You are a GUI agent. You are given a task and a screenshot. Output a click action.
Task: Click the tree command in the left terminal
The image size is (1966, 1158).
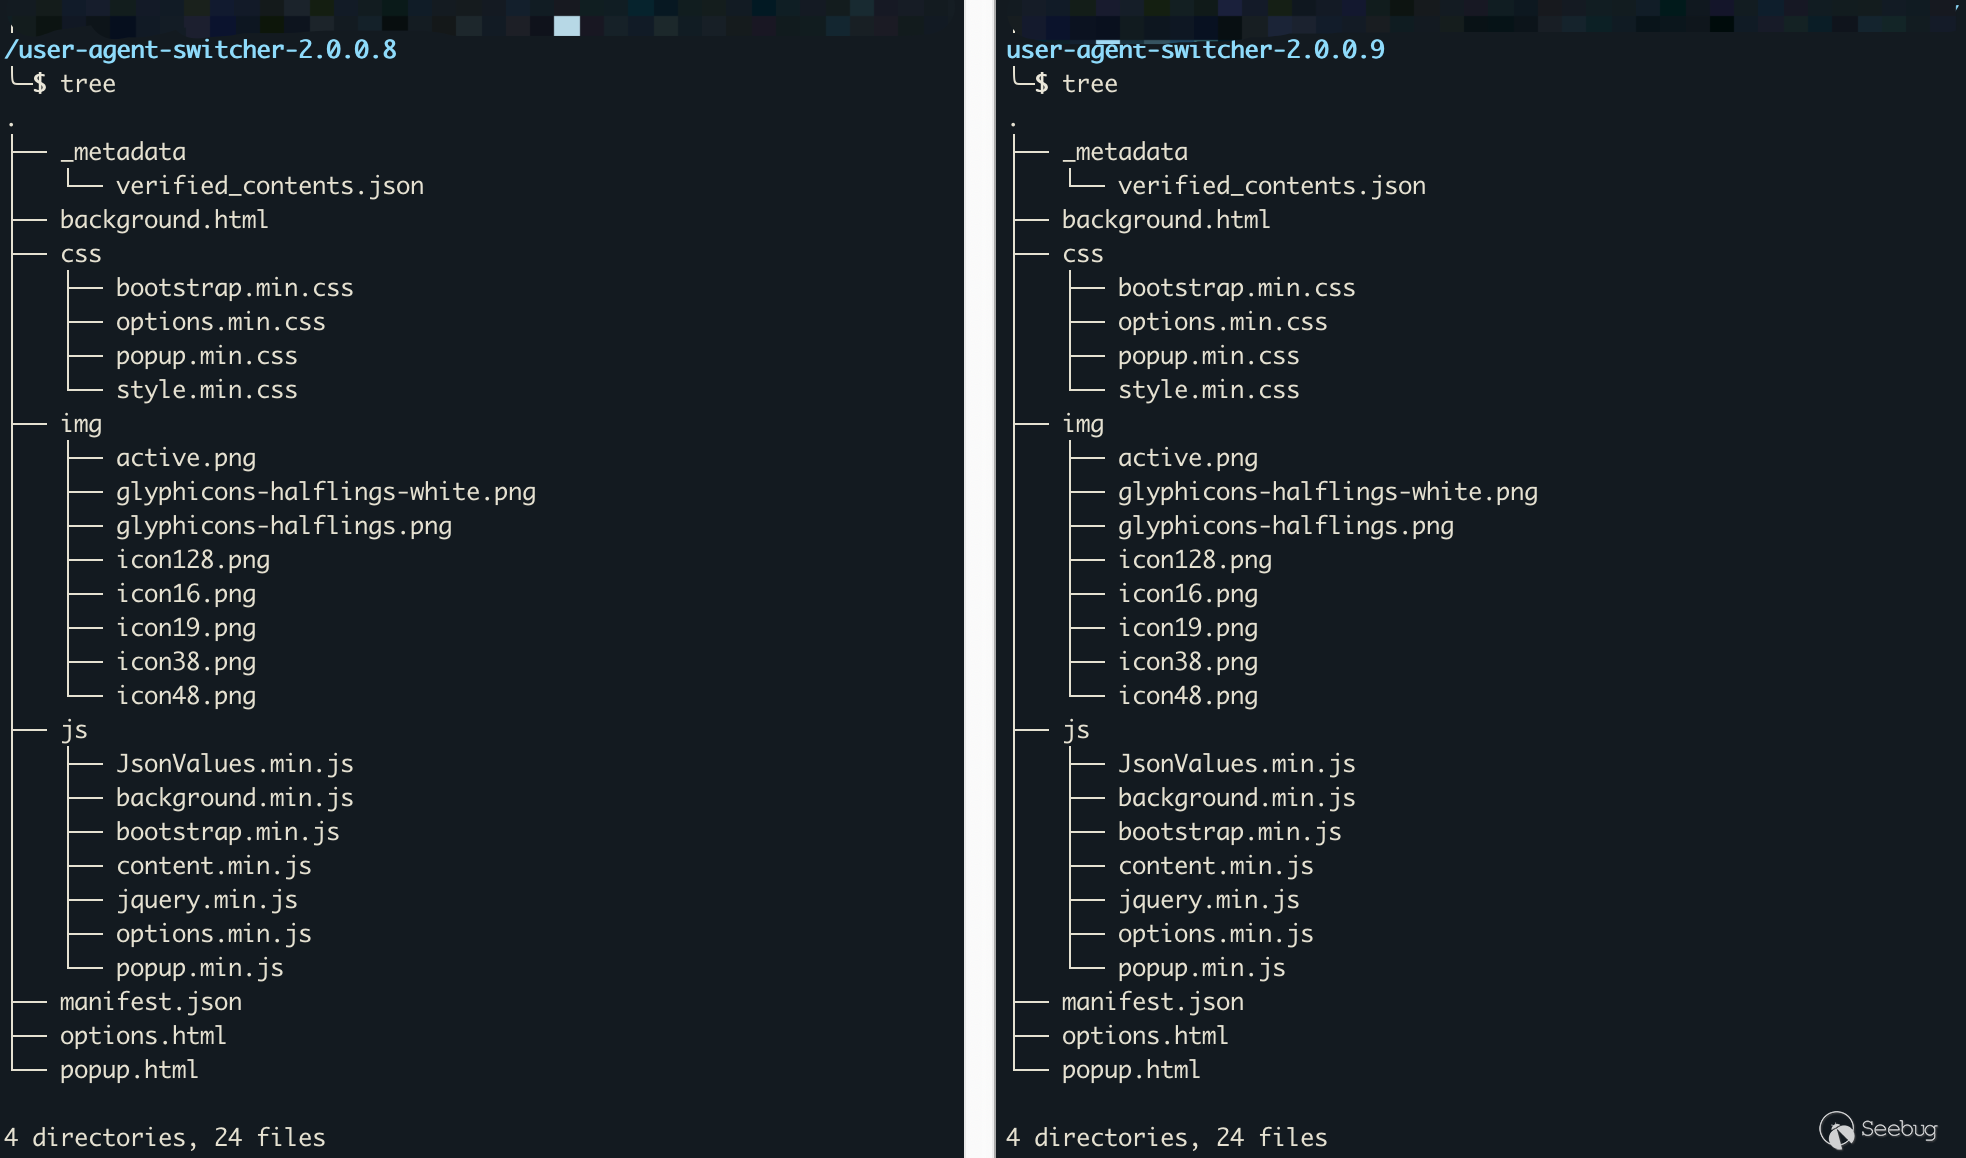(x=88, y=84)
